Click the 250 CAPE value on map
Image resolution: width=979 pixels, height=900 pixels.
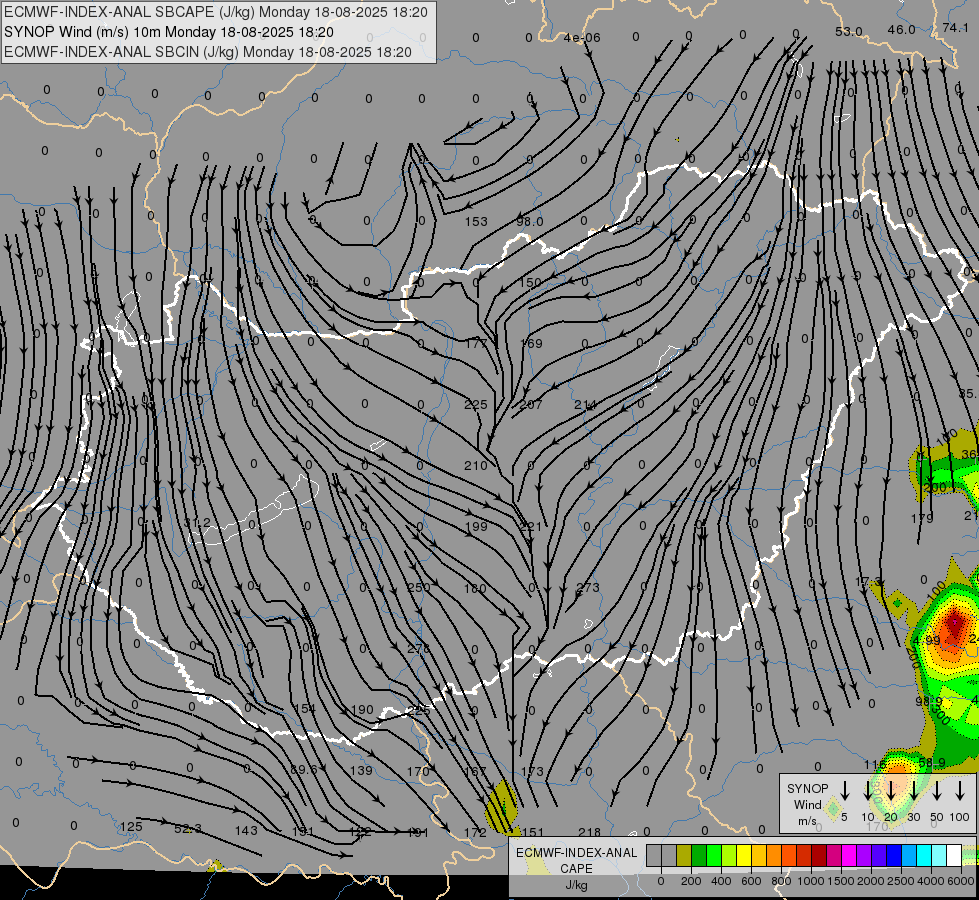coord(418,587)
